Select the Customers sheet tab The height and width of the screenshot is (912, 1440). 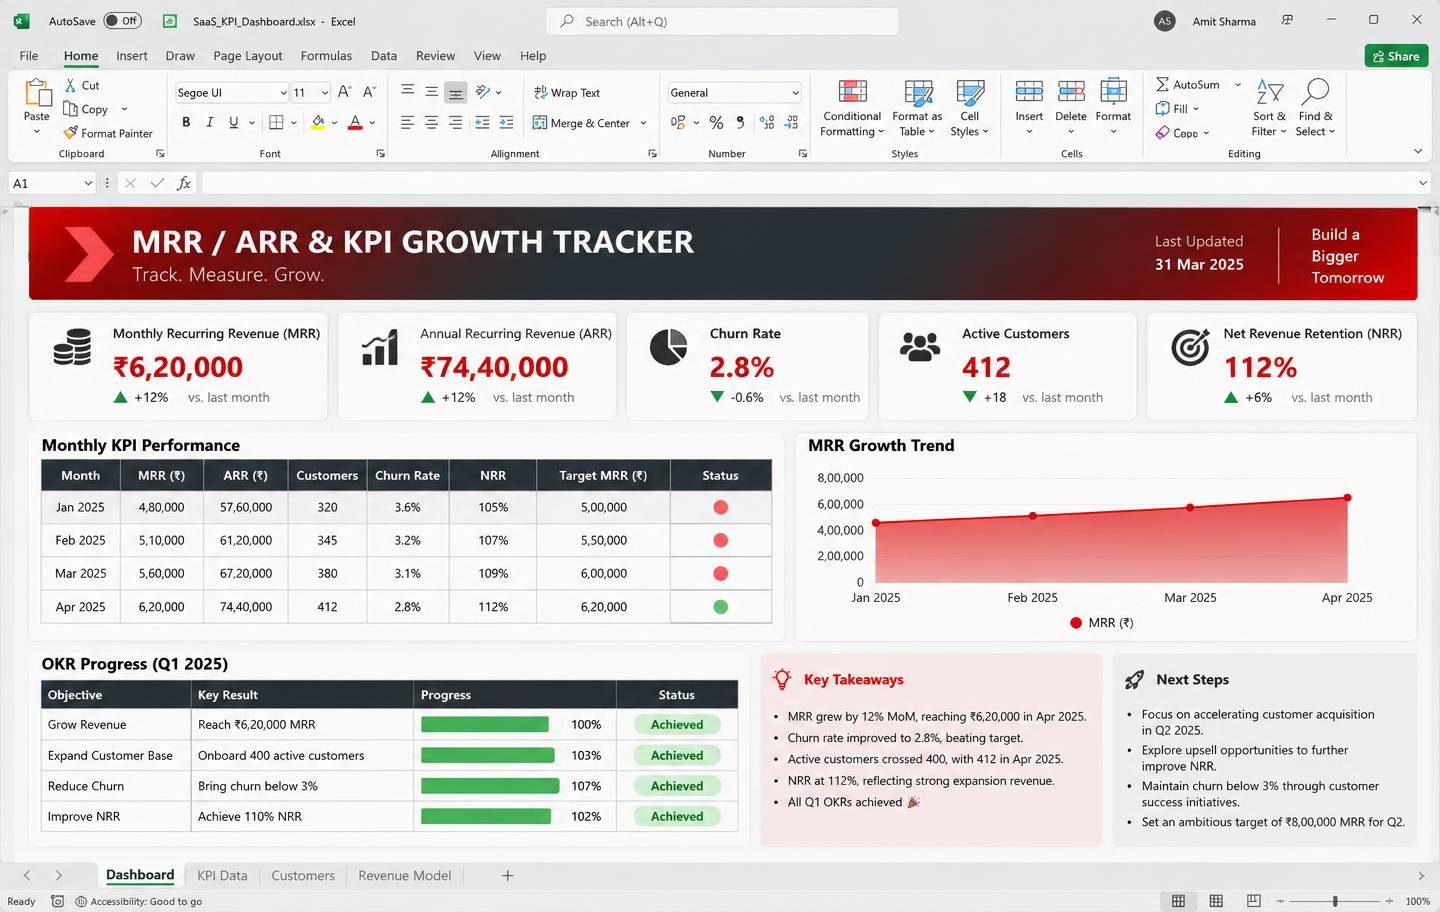pyautogui.click(x=303, y=875)
